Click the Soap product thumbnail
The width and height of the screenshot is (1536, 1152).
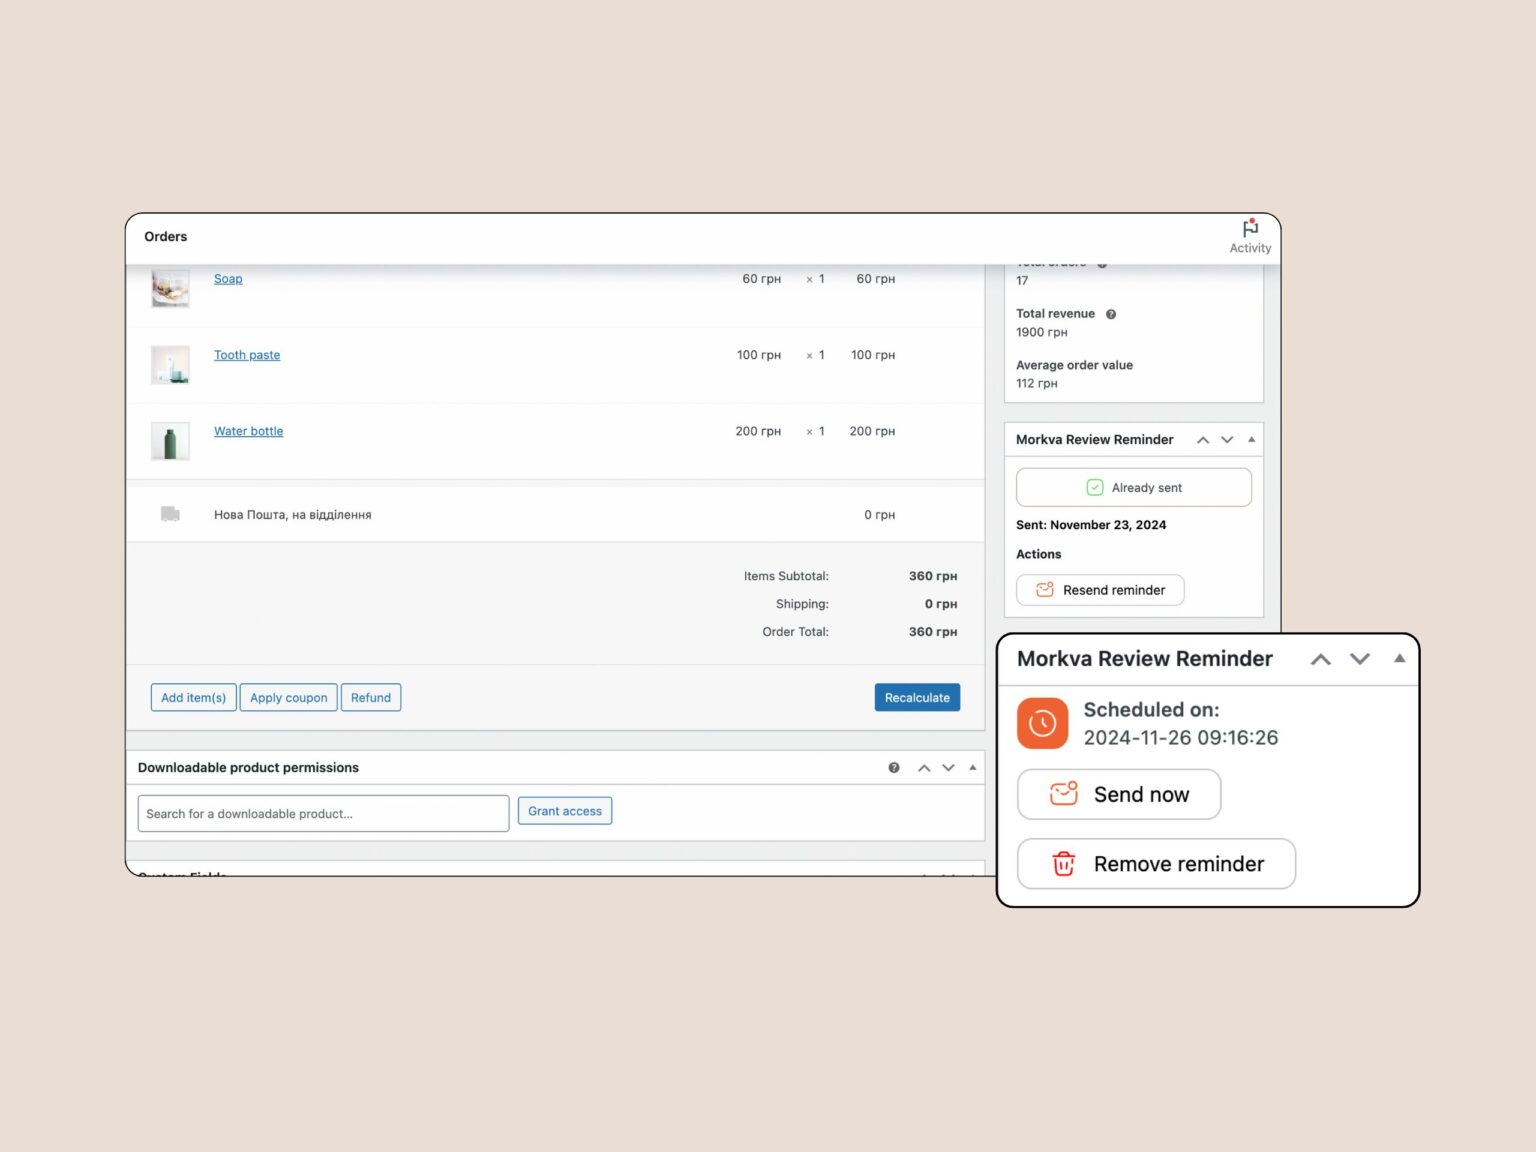(x=170, y=288)
